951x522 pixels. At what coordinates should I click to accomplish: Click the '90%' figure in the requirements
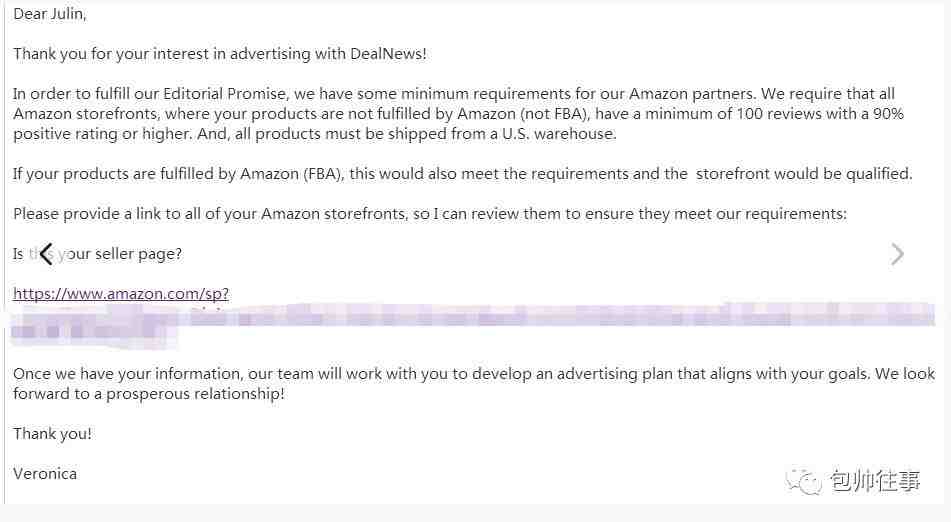889,114
